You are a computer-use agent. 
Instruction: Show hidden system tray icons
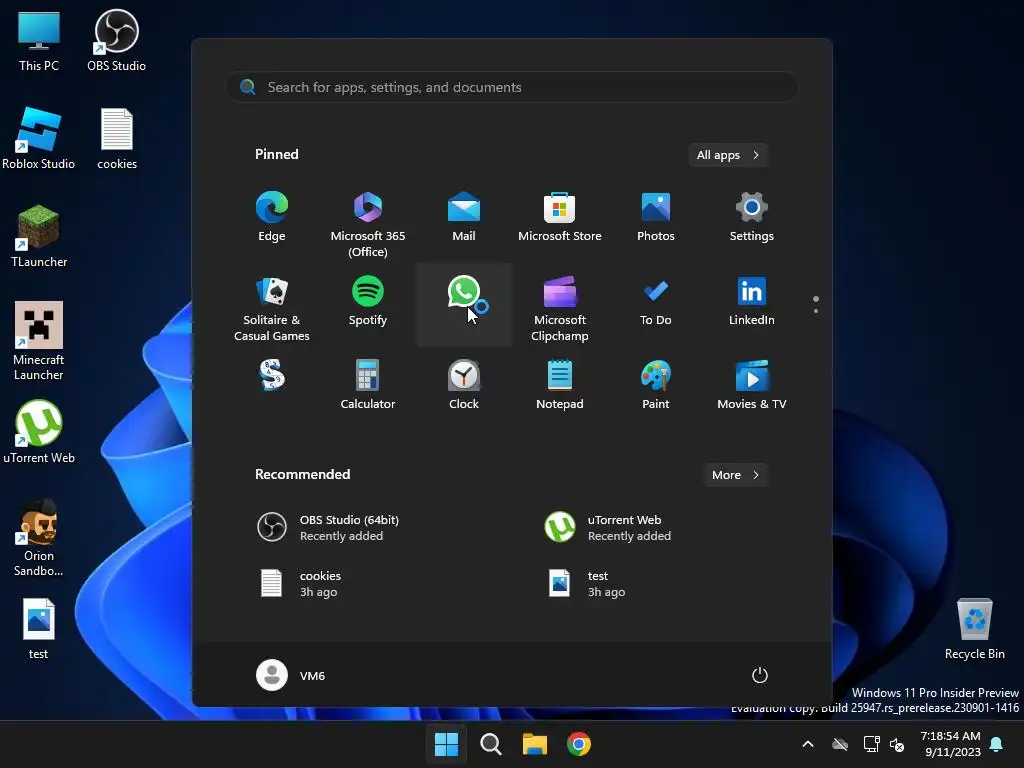click(x=808, y=744)
